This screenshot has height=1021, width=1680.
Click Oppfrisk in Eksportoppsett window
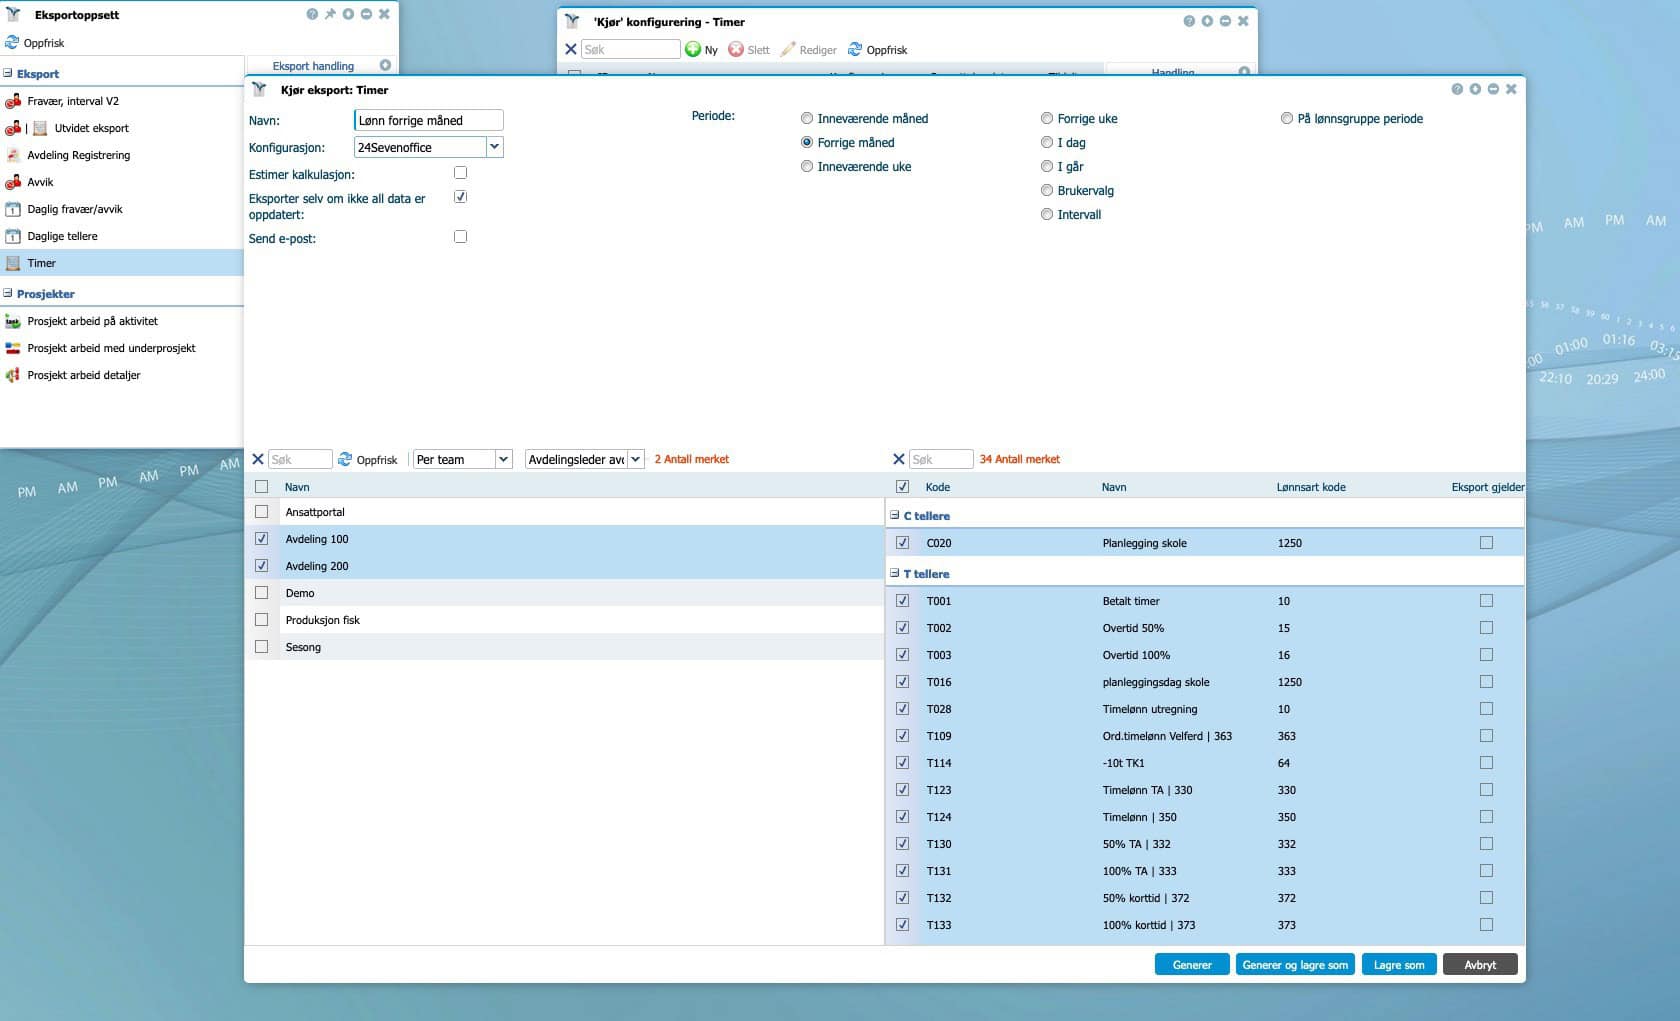[x=35, y=43]
